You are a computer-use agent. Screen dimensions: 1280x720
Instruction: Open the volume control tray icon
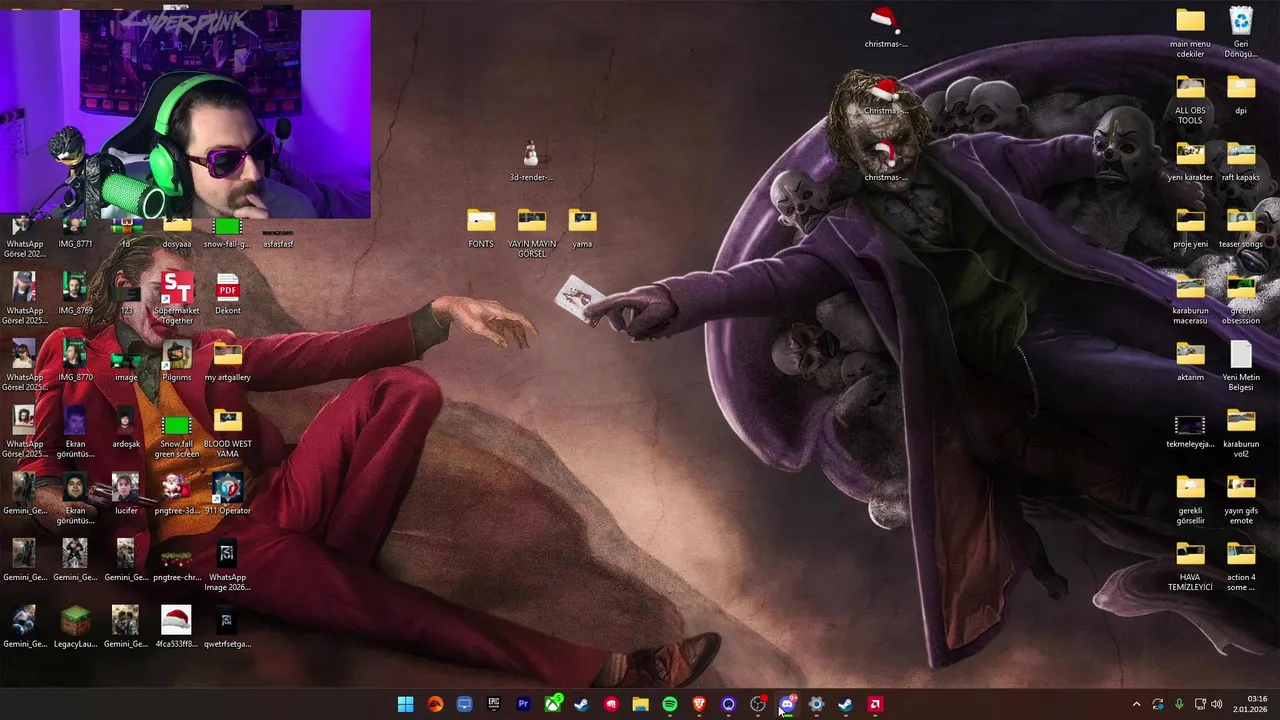1217,704
